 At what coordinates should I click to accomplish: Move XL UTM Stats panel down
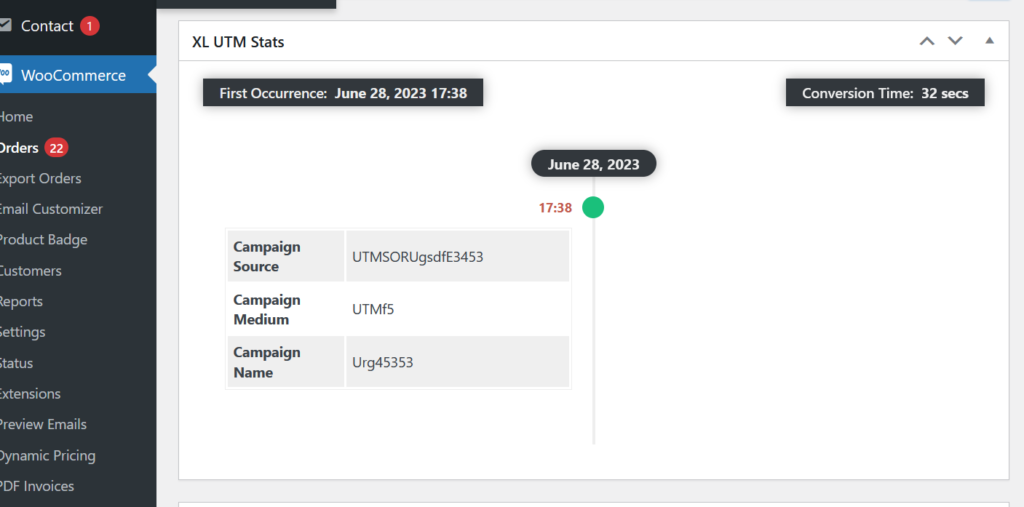point(955,41)
